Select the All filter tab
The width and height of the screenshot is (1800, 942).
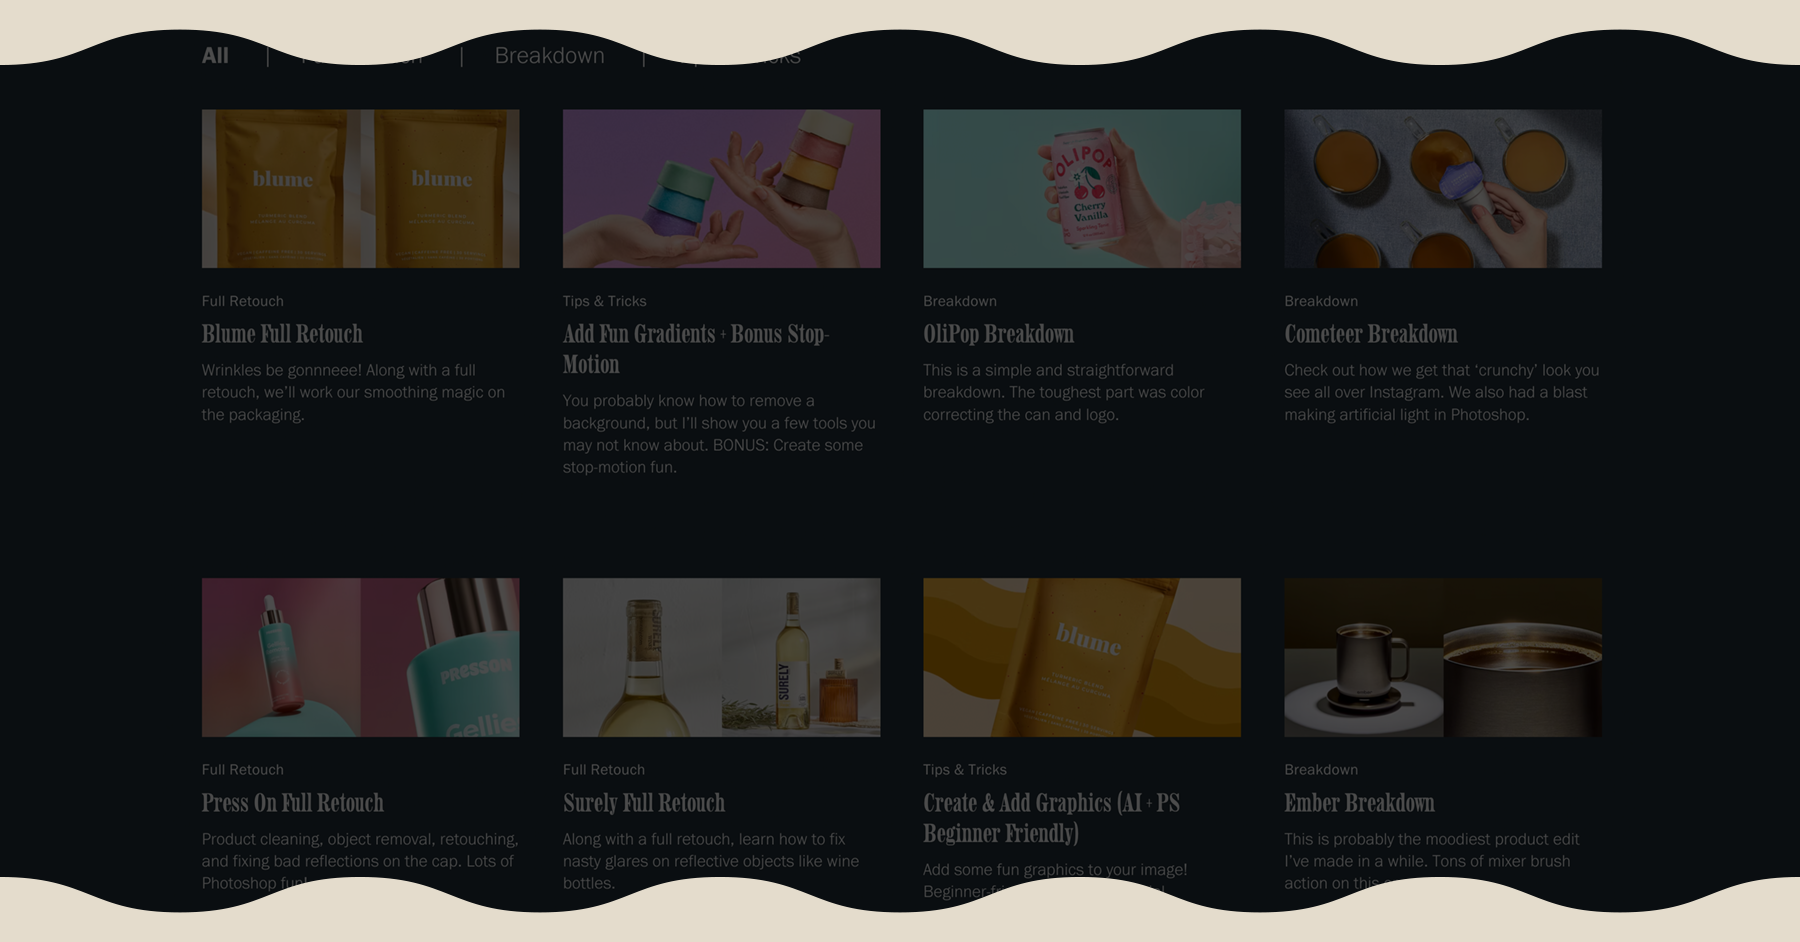(215, 56)
